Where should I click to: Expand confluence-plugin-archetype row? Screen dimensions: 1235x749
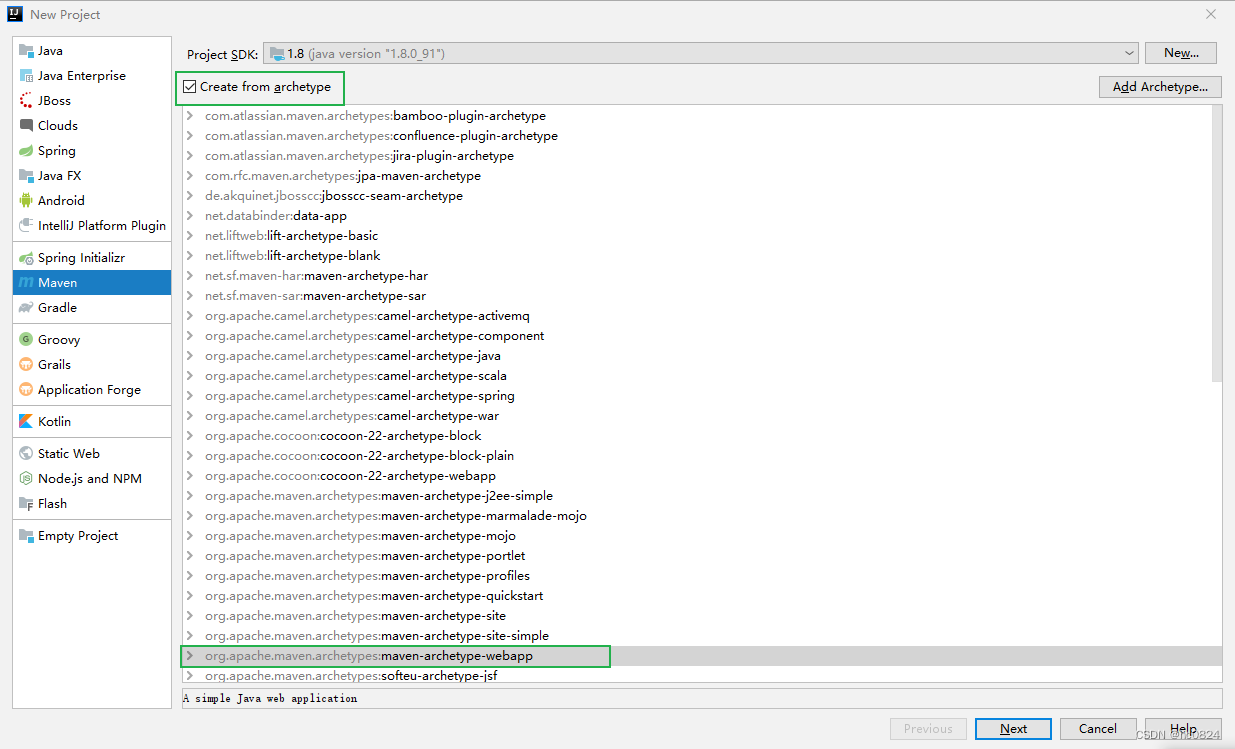[189, 136]
